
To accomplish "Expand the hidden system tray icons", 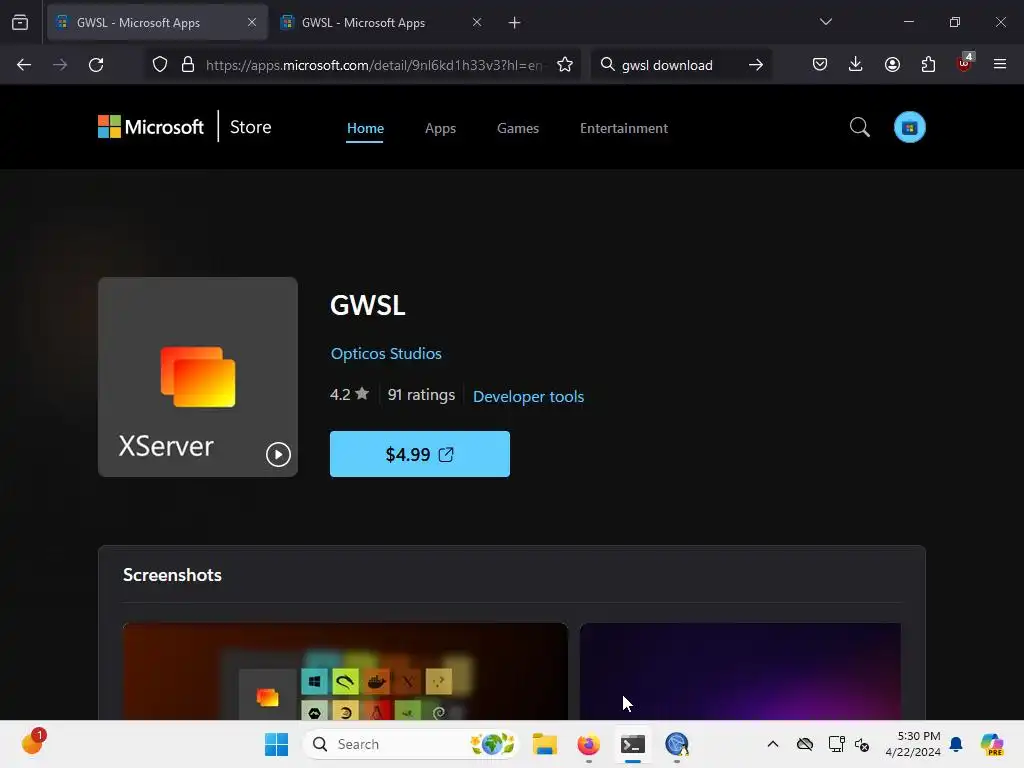I will coord(773,744).
